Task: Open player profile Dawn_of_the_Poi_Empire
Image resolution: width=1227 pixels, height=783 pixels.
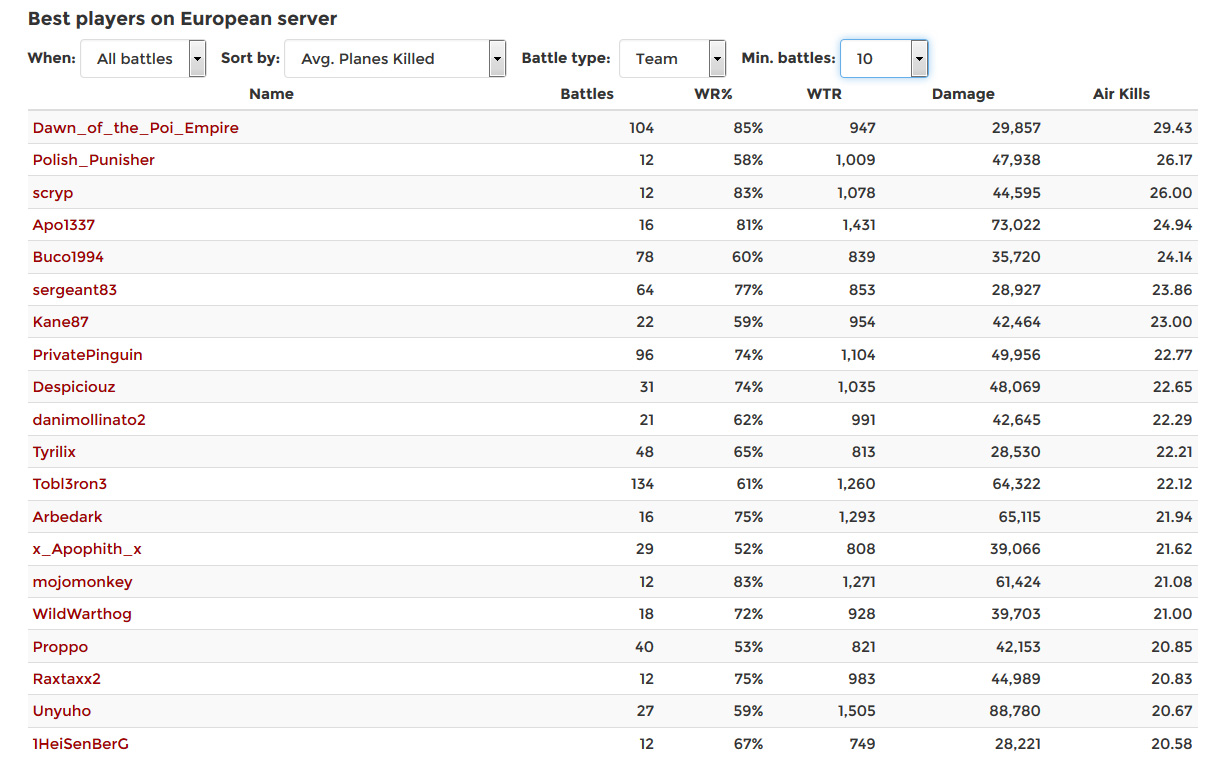Action: click(x=136, y=128)
